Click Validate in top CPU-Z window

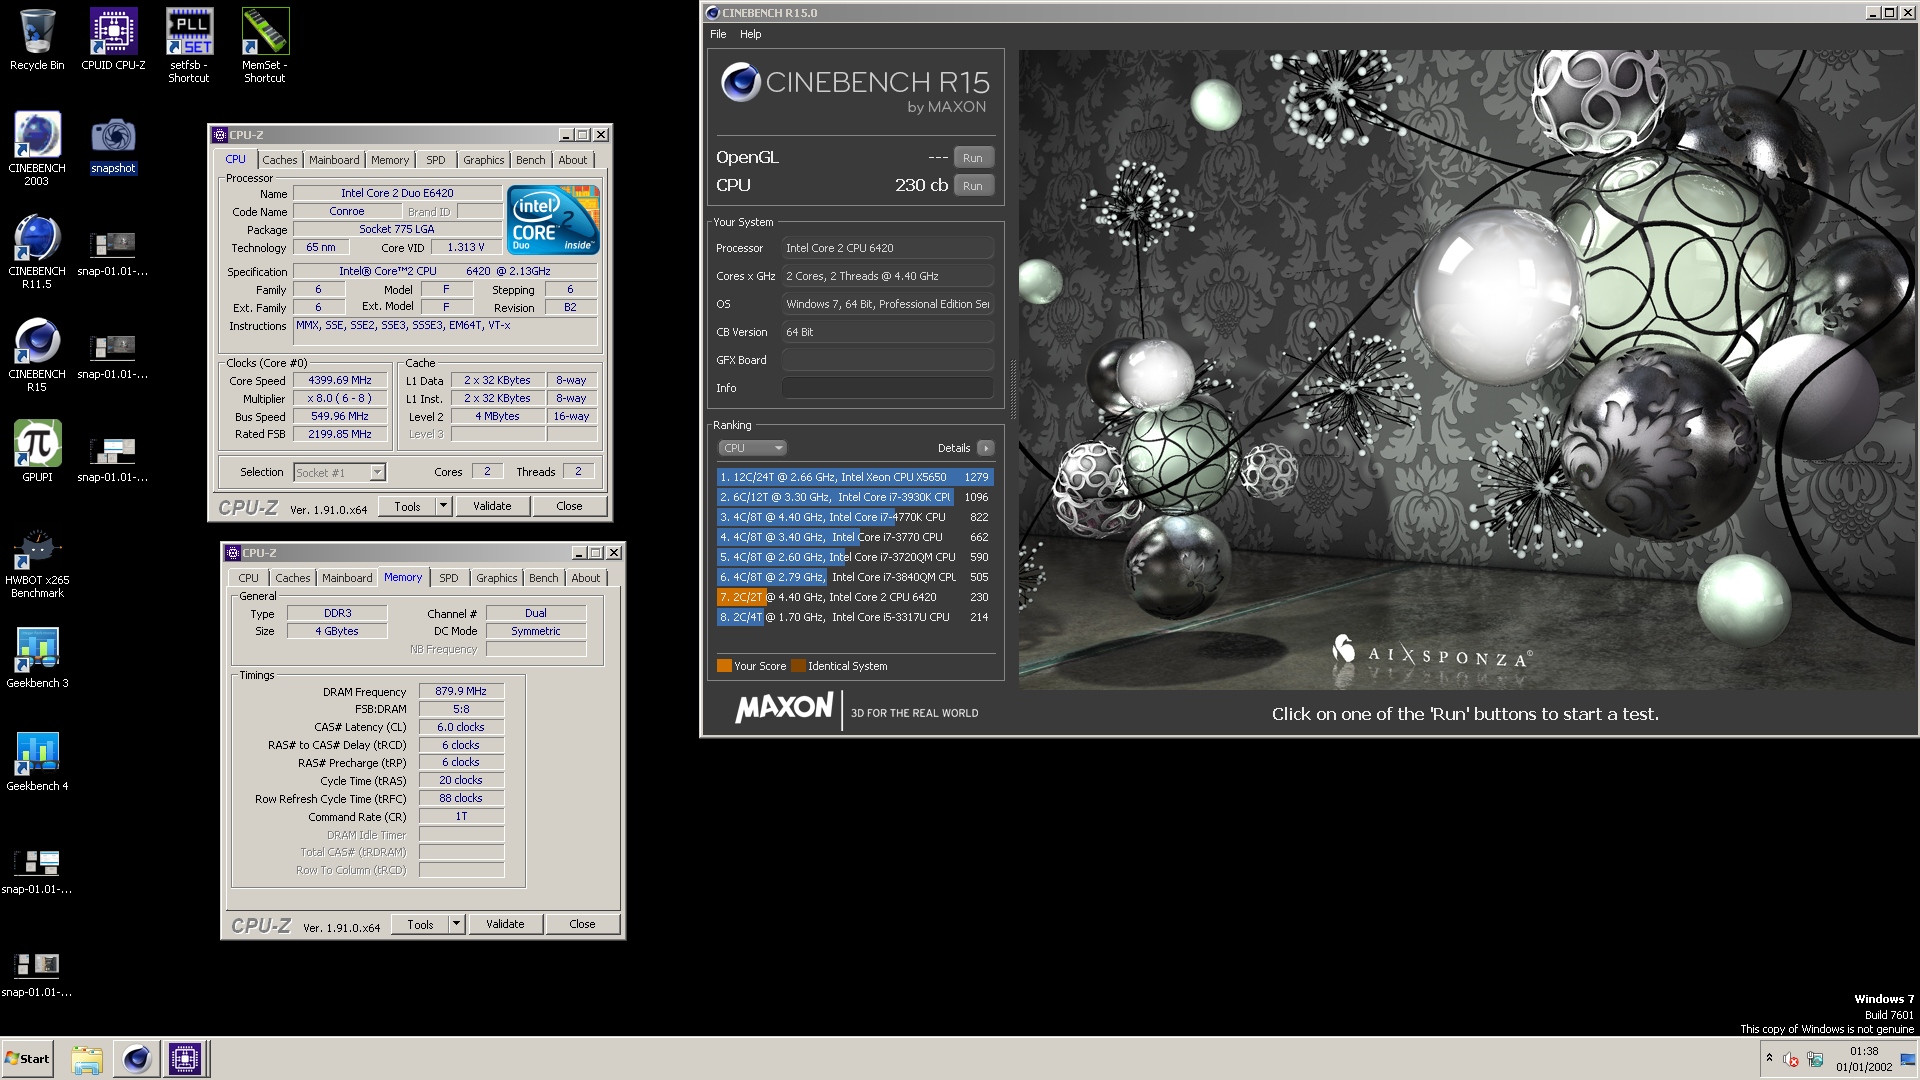coord(492,506)
